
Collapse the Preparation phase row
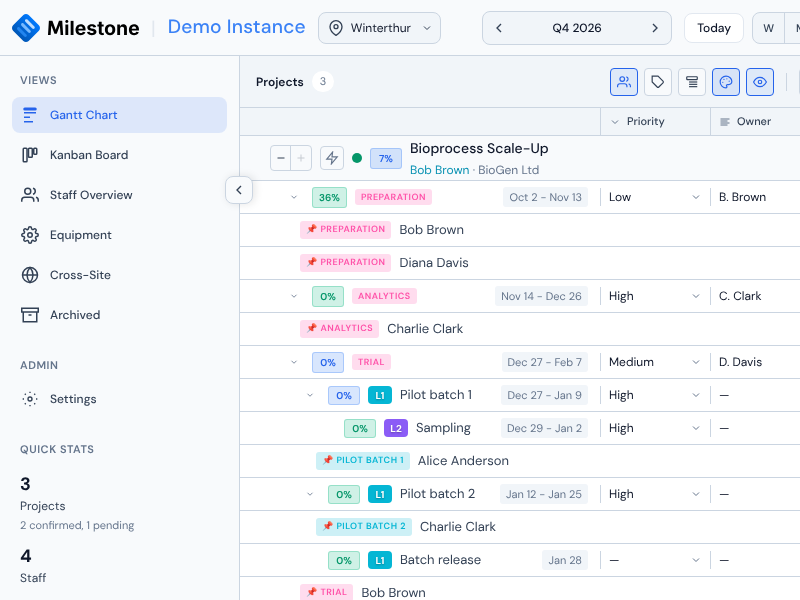pos(294,197)
